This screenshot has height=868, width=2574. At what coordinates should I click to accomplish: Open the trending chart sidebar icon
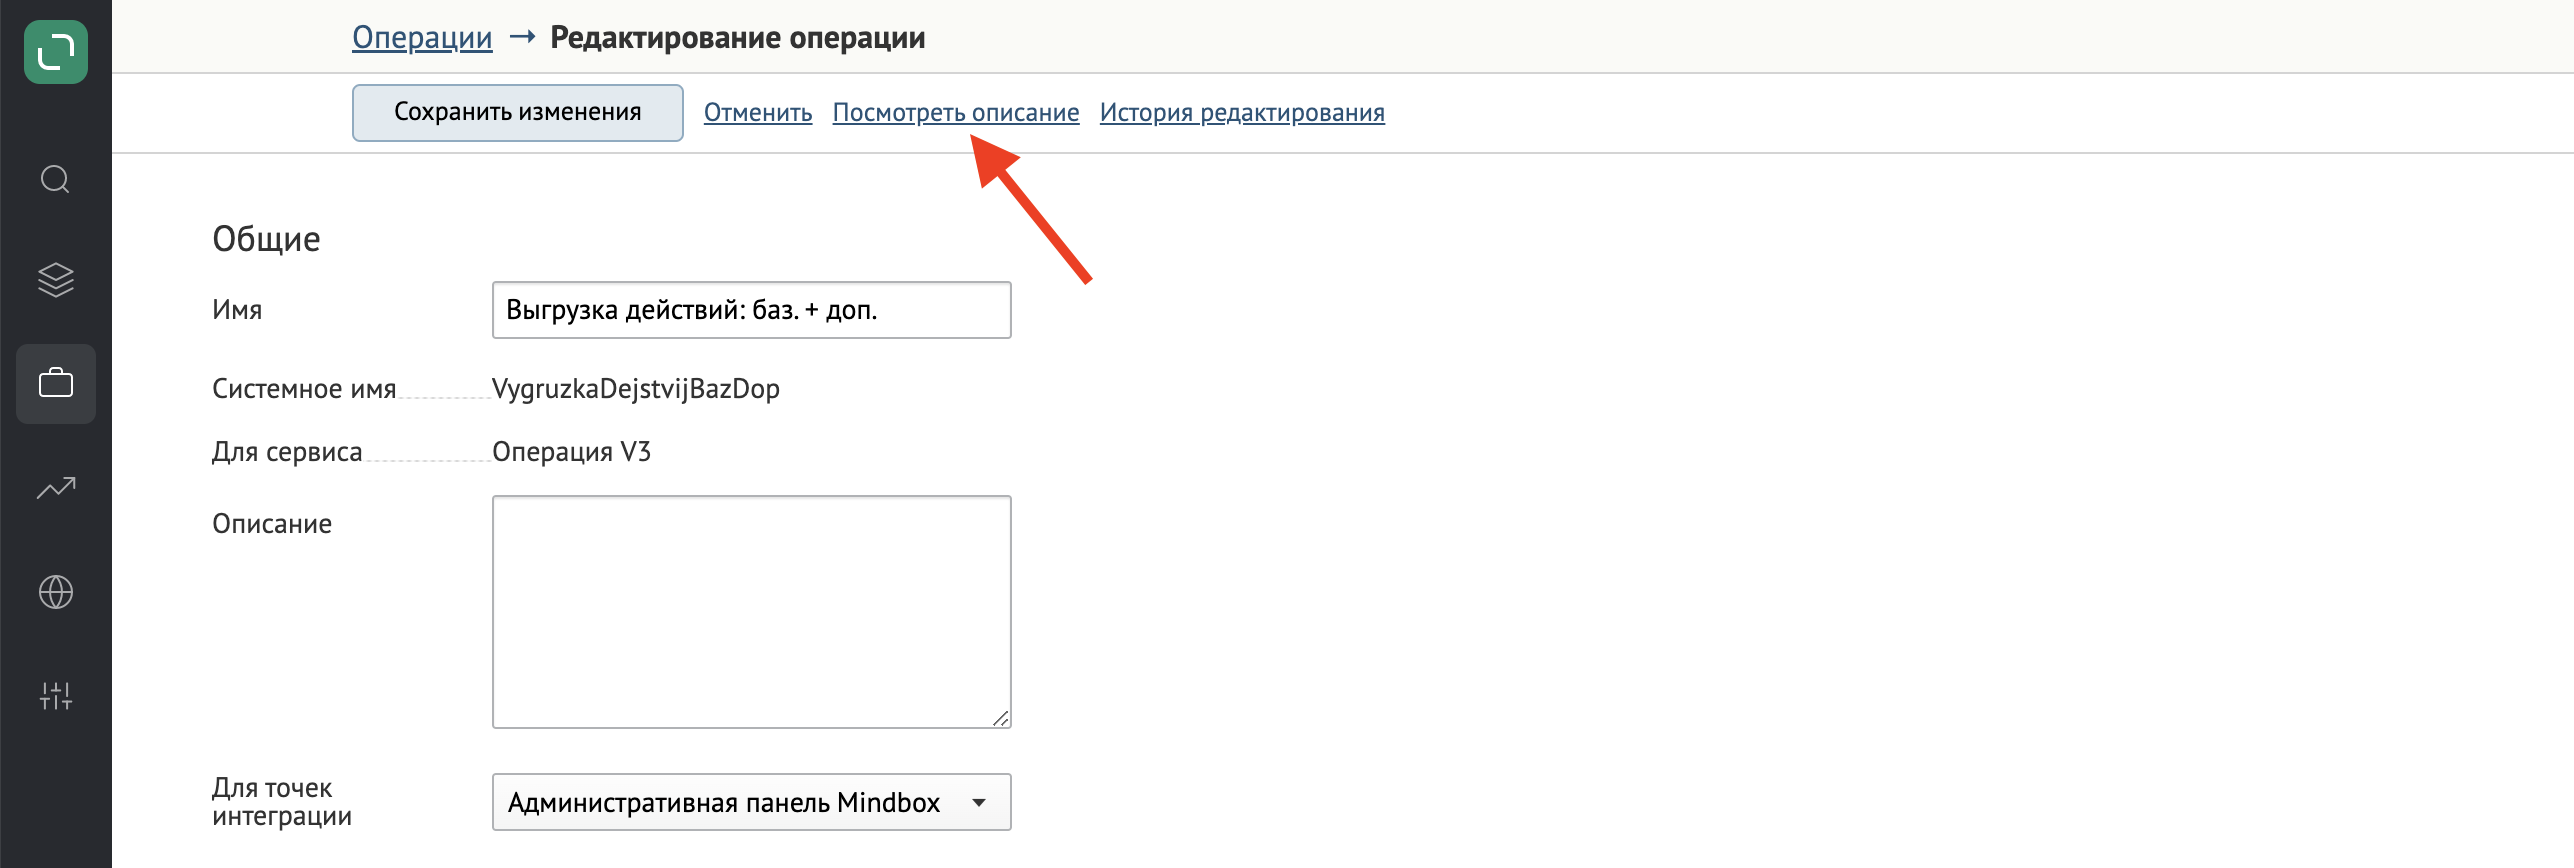pos(56,488)
